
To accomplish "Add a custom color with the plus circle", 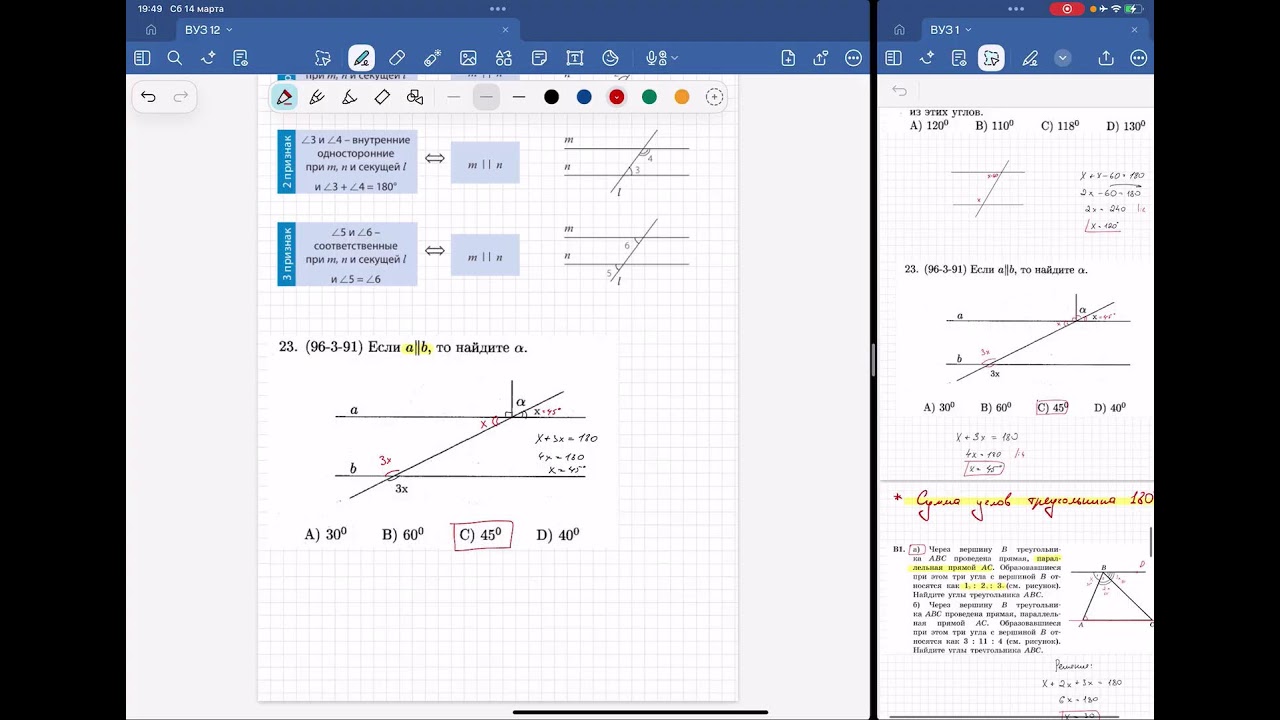I will pos(714,97).
